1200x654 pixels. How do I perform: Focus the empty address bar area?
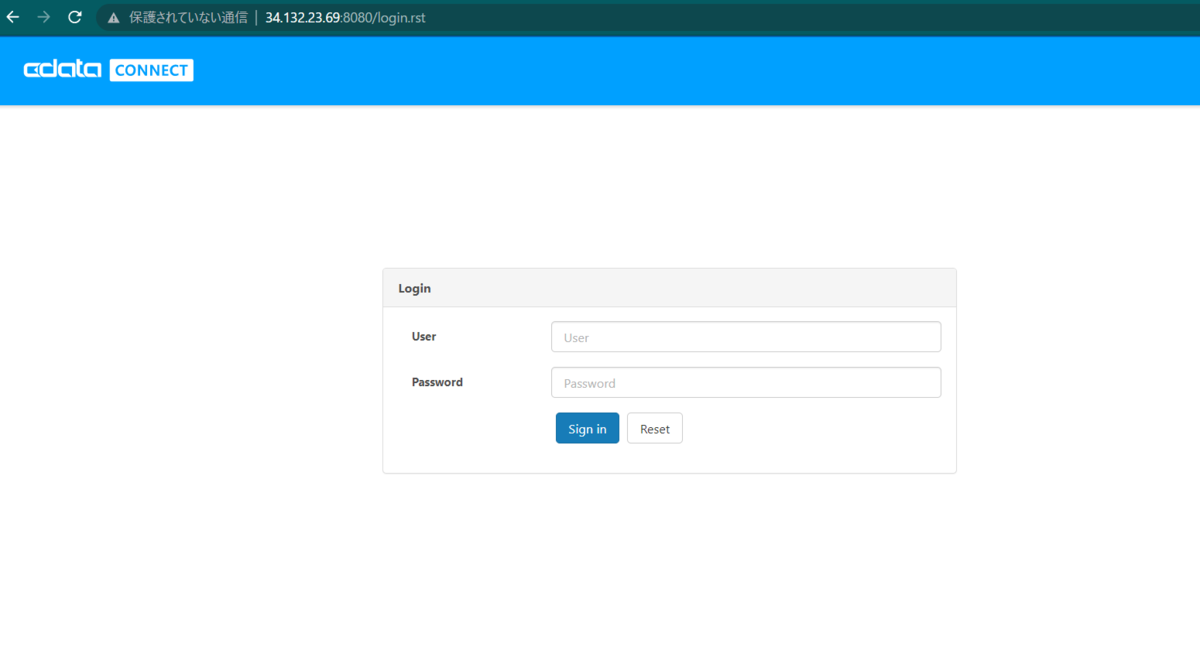click(800, 18)
